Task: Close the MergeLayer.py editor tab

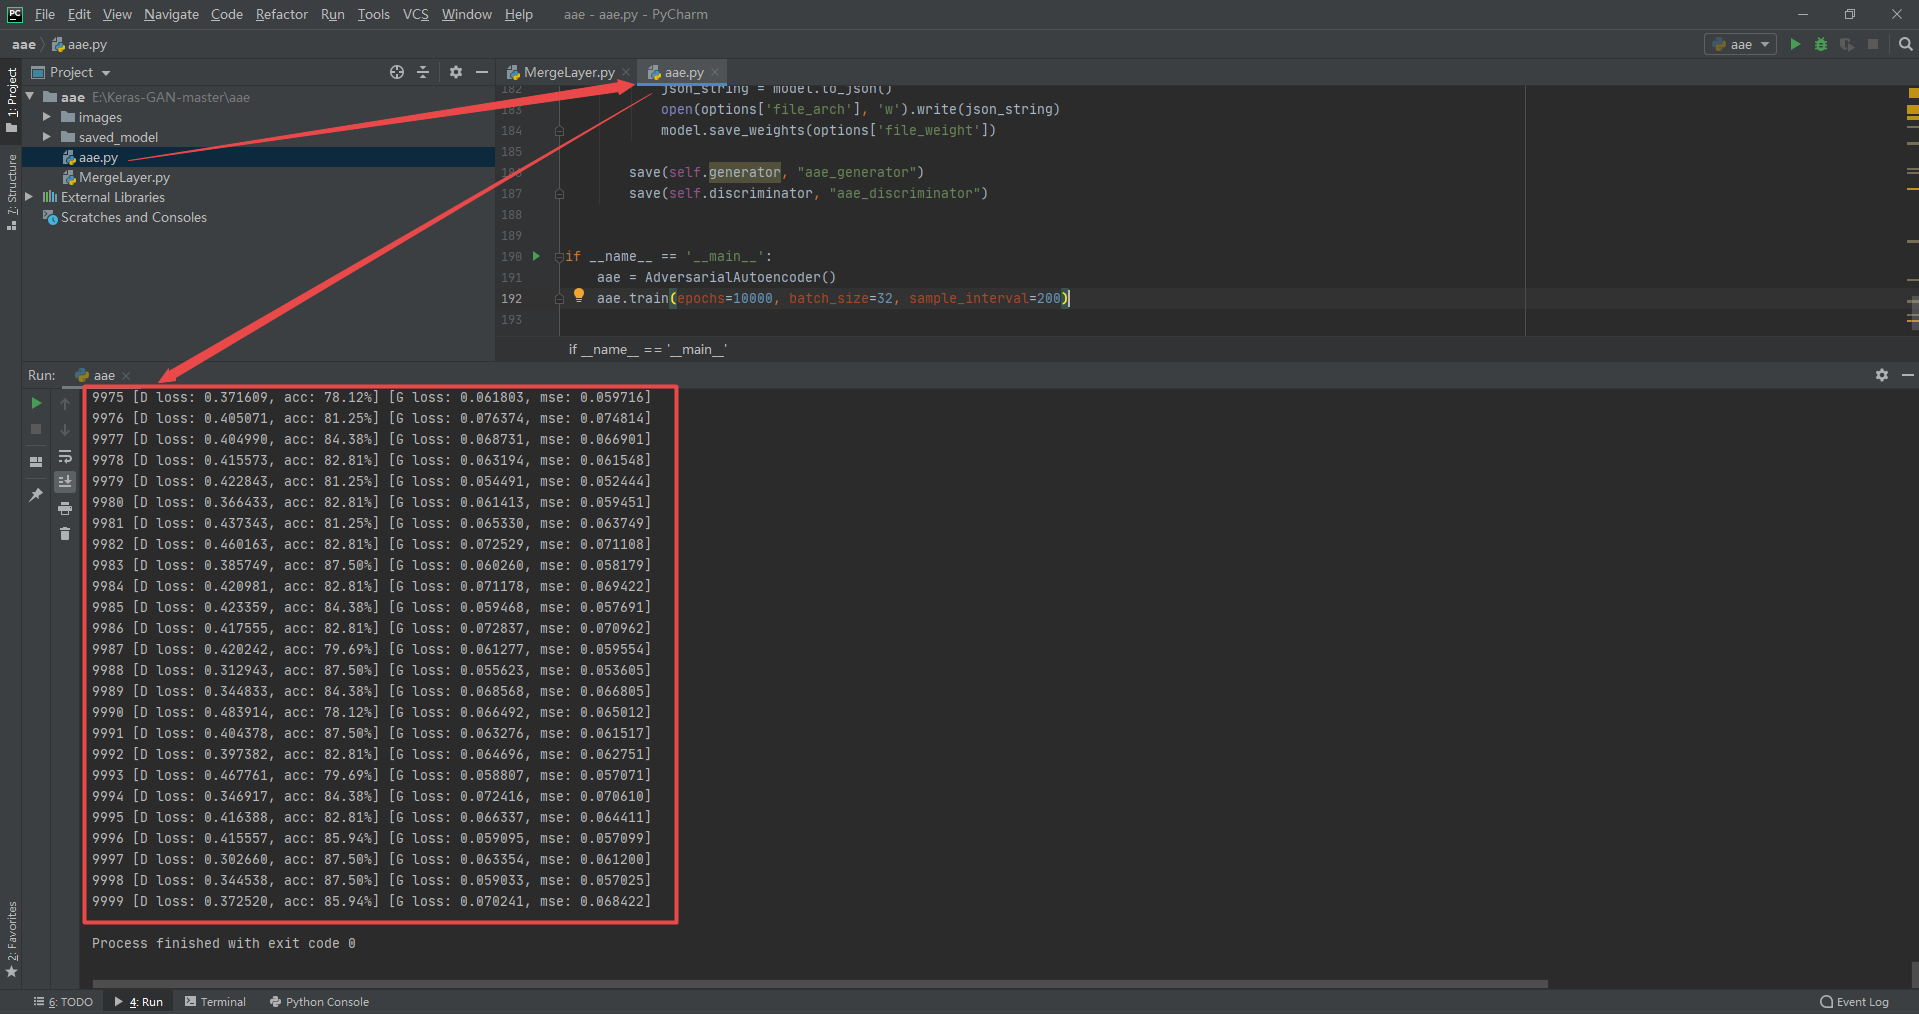Action: [x=626, y=72]
